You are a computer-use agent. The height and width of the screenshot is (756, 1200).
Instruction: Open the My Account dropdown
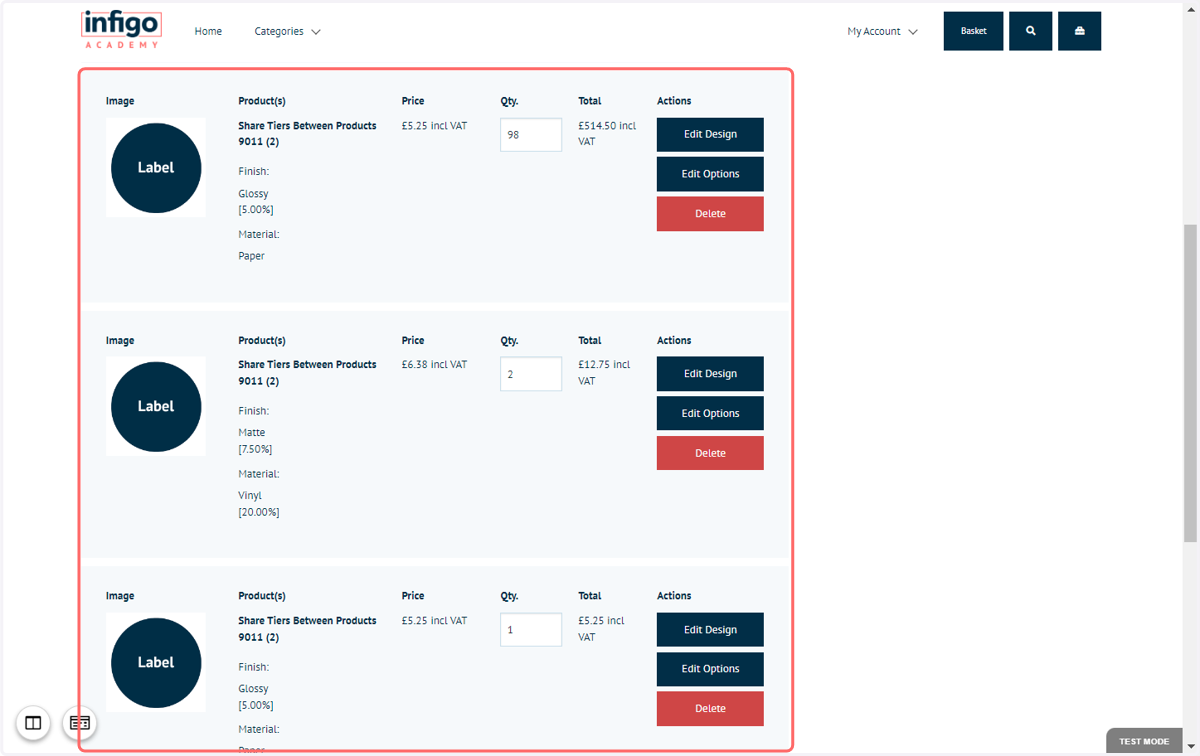click(x=882, y=31)
